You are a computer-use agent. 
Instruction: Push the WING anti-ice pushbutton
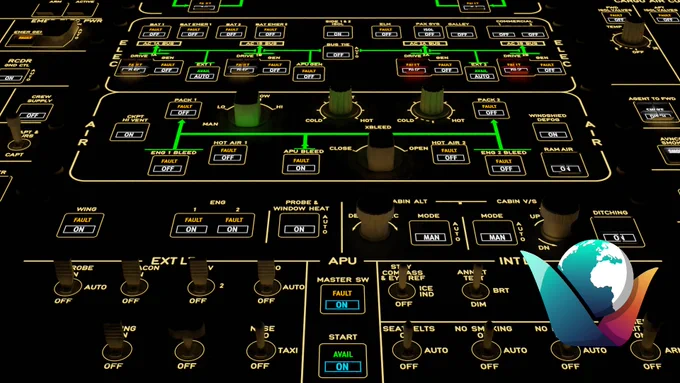click(81, 226)
